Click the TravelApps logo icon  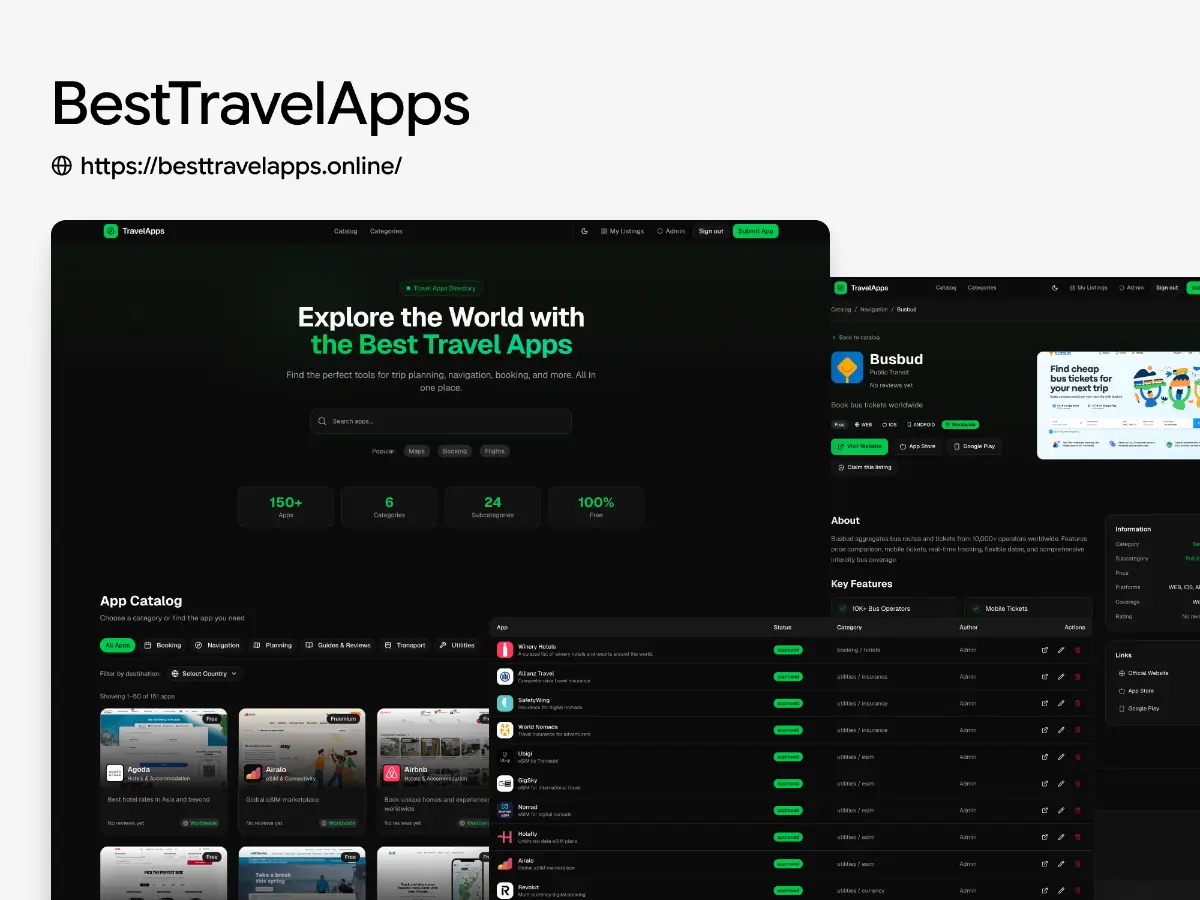click(111, 231)
